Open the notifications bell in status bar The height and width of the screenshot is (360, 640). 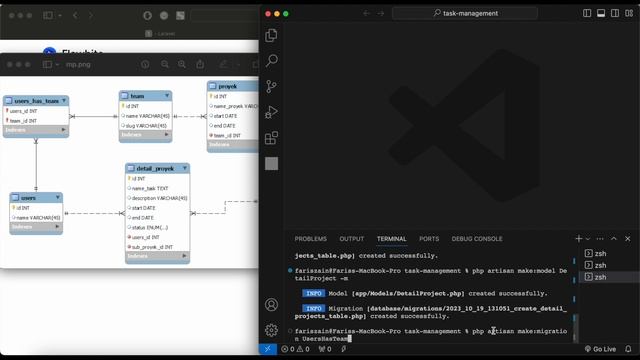[628, 349]
